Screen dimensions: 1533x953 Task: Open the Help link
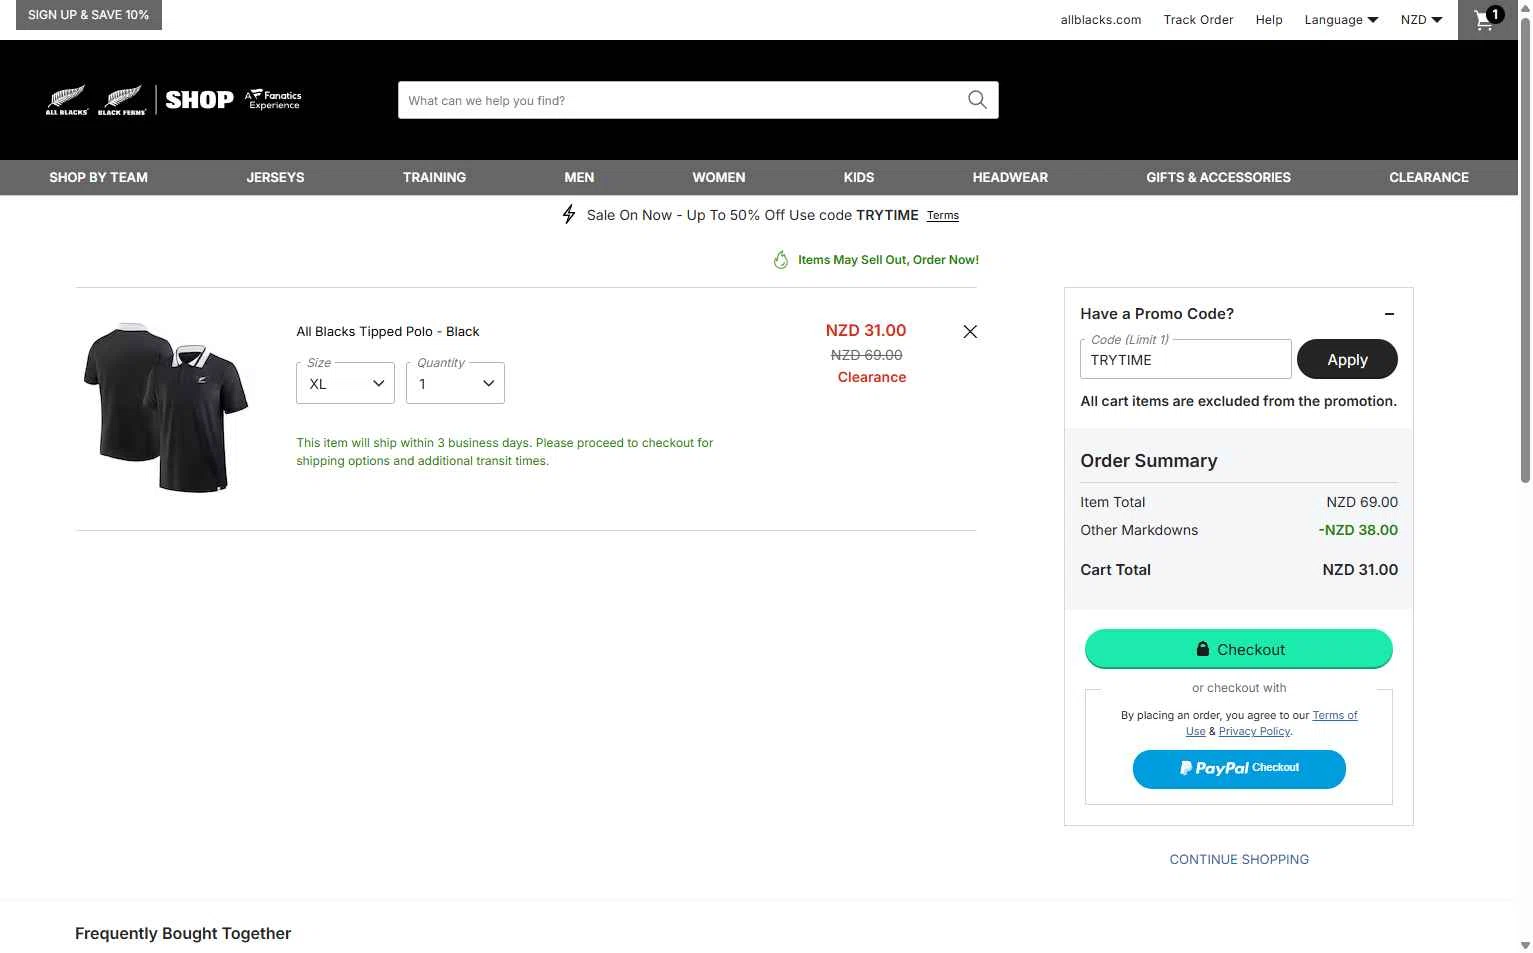tap(1269, 19)
